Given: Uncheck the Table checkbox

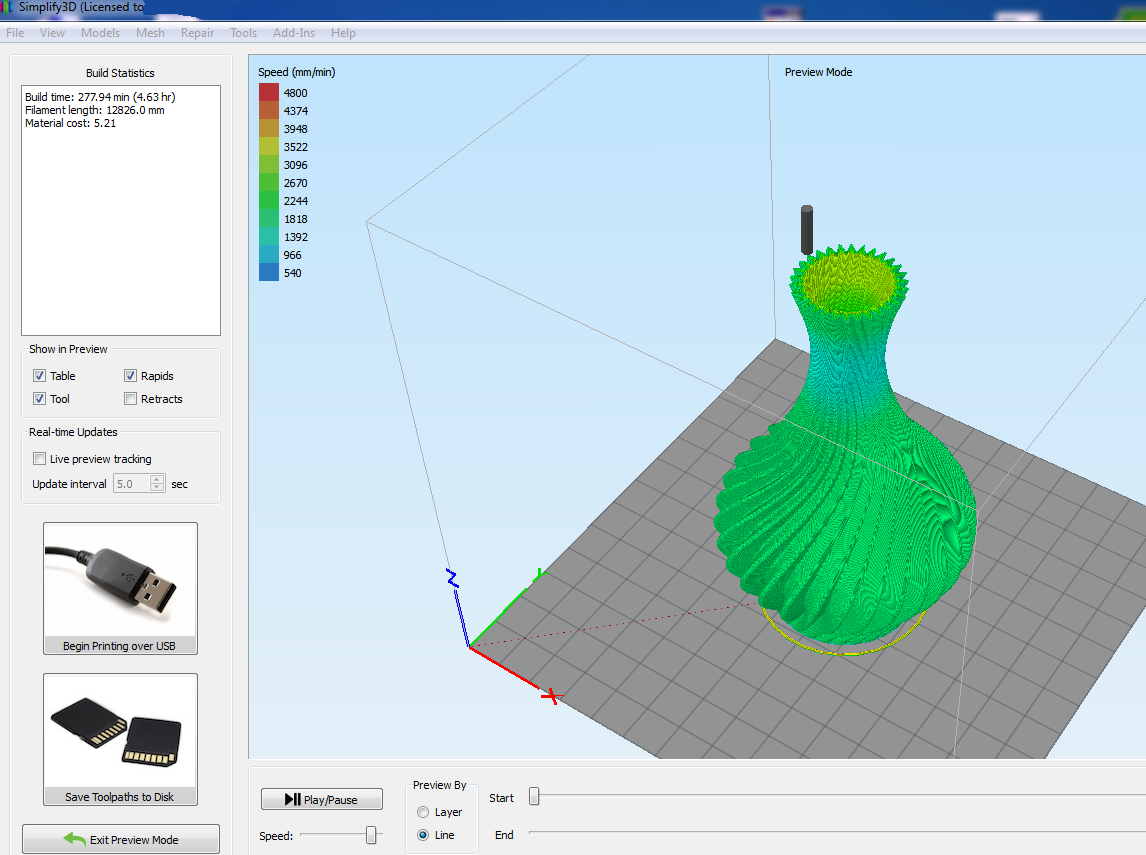Looking at the screenshot, I should click(40, 376).
